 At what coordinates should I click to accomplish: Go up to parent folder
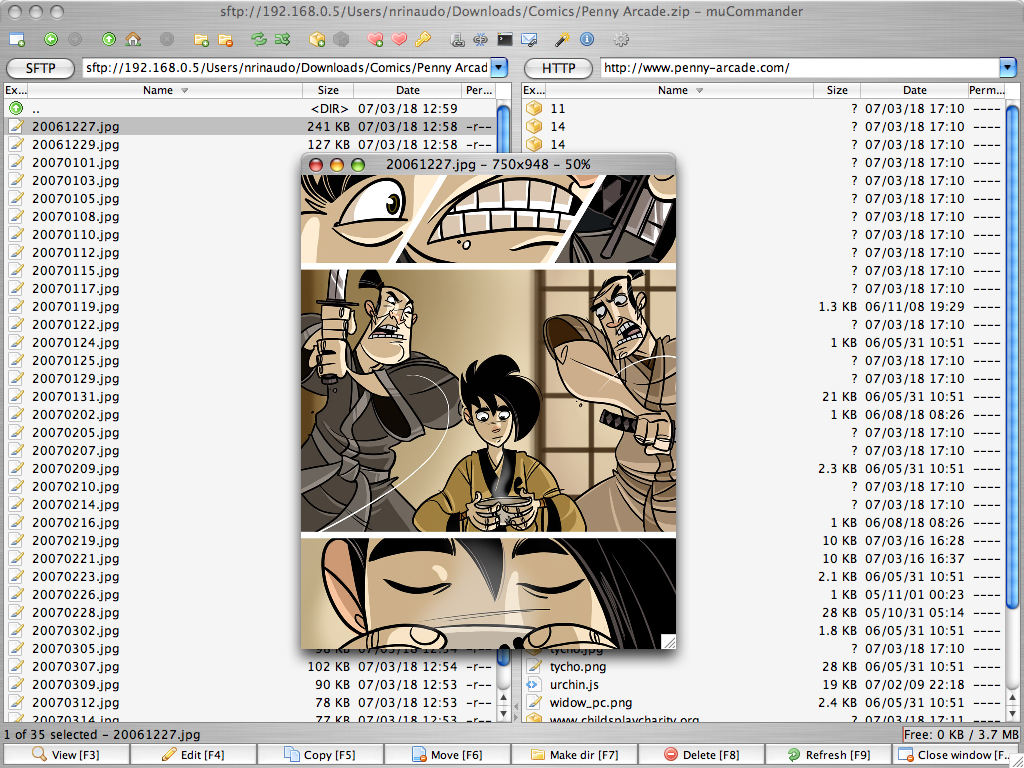coord(109,40)
